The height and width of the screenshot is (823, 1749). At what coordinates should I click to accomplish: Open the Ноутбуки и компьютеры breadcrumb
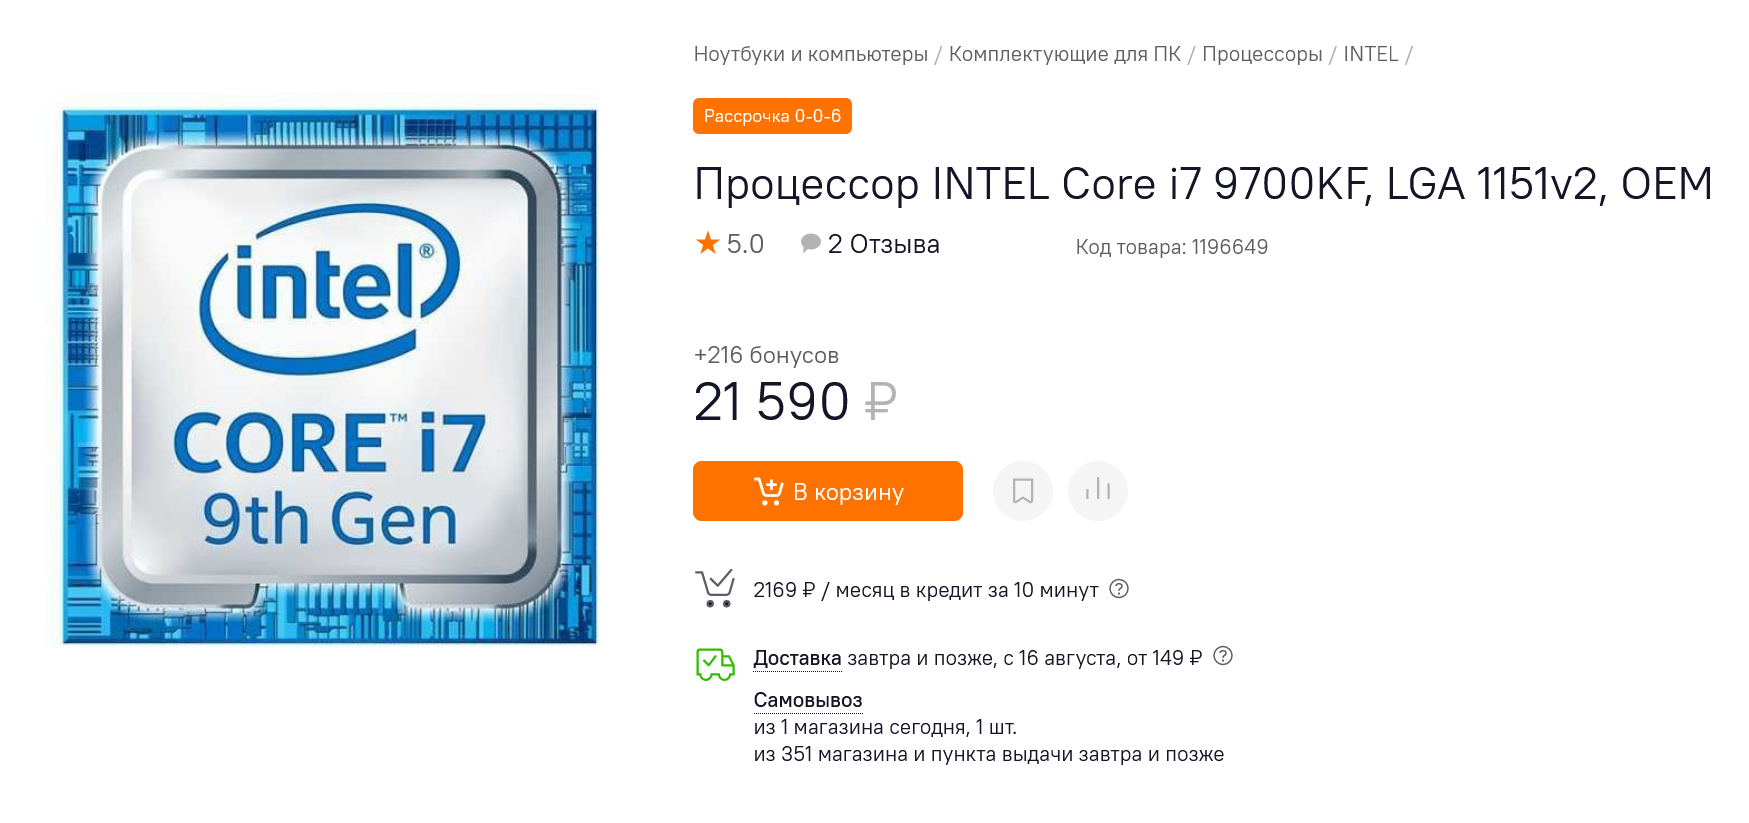[810, 54]
